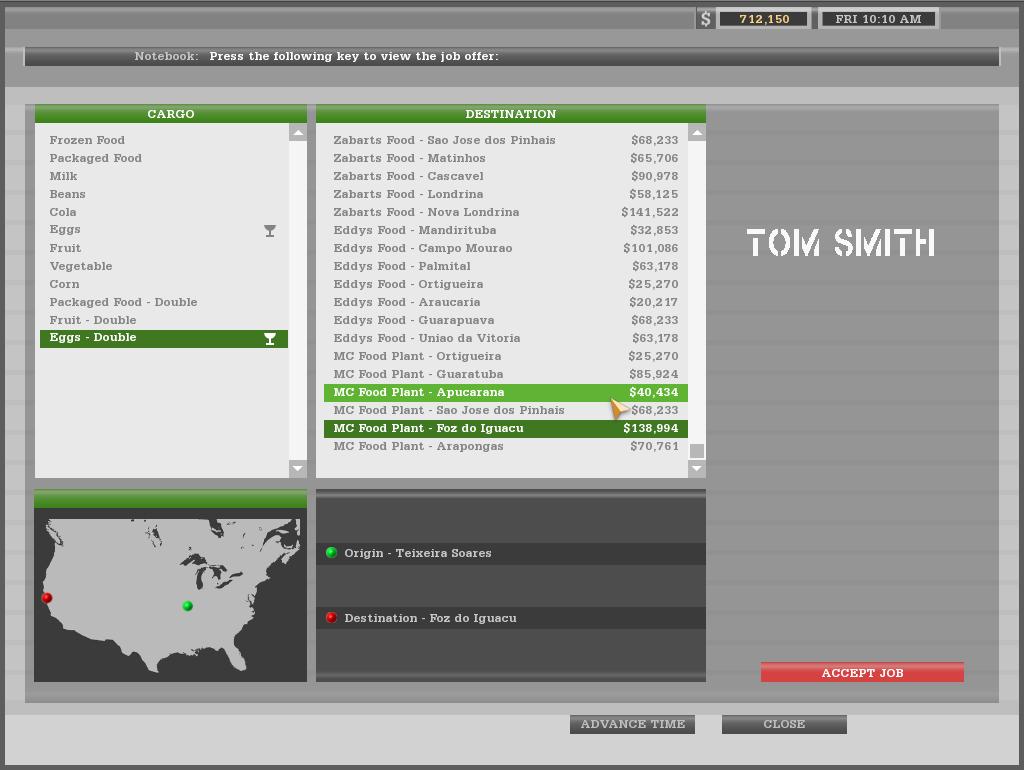This screenshot has height=770, width=1024.
Task: Close the job offer window
Action: click(x=784, y=724)
